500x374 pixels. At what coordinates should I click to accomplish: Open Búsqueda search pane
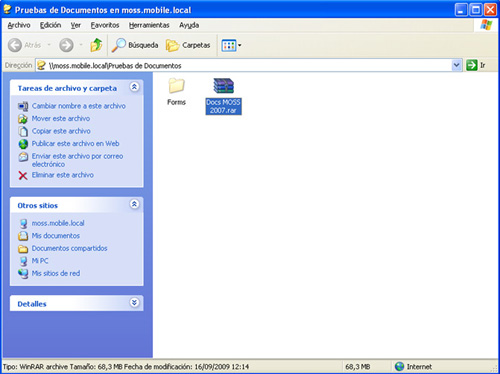pyautogui.click(x=135, y=45)
